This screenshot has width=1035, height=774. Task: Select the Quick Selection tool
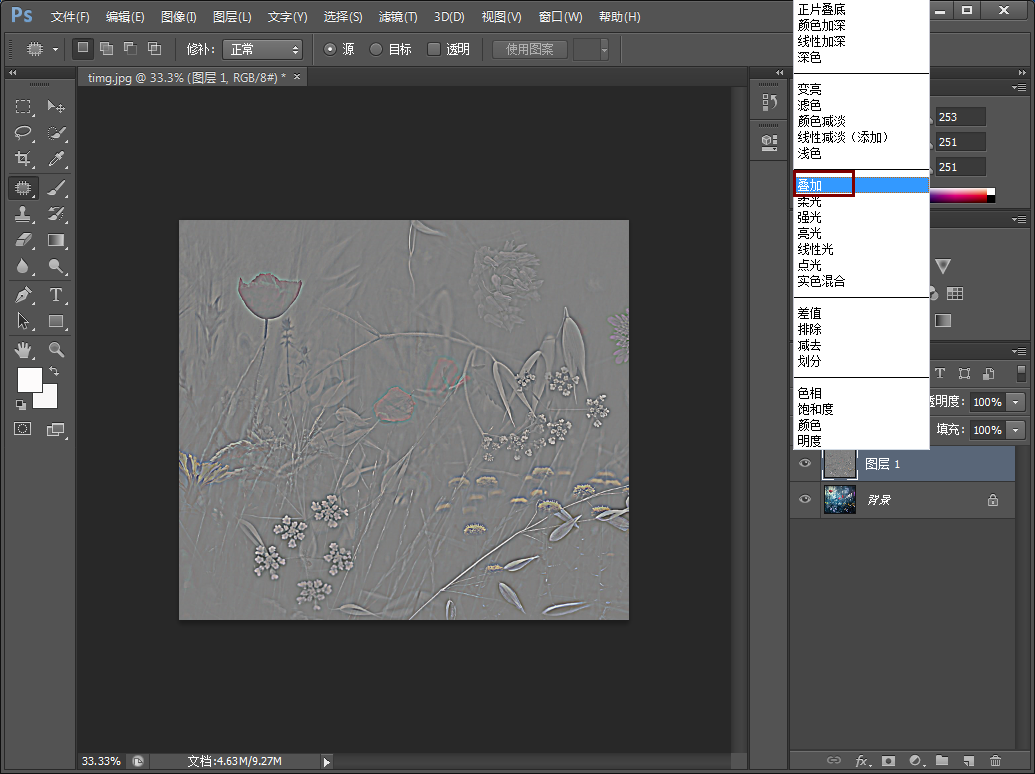pos(56,133)
